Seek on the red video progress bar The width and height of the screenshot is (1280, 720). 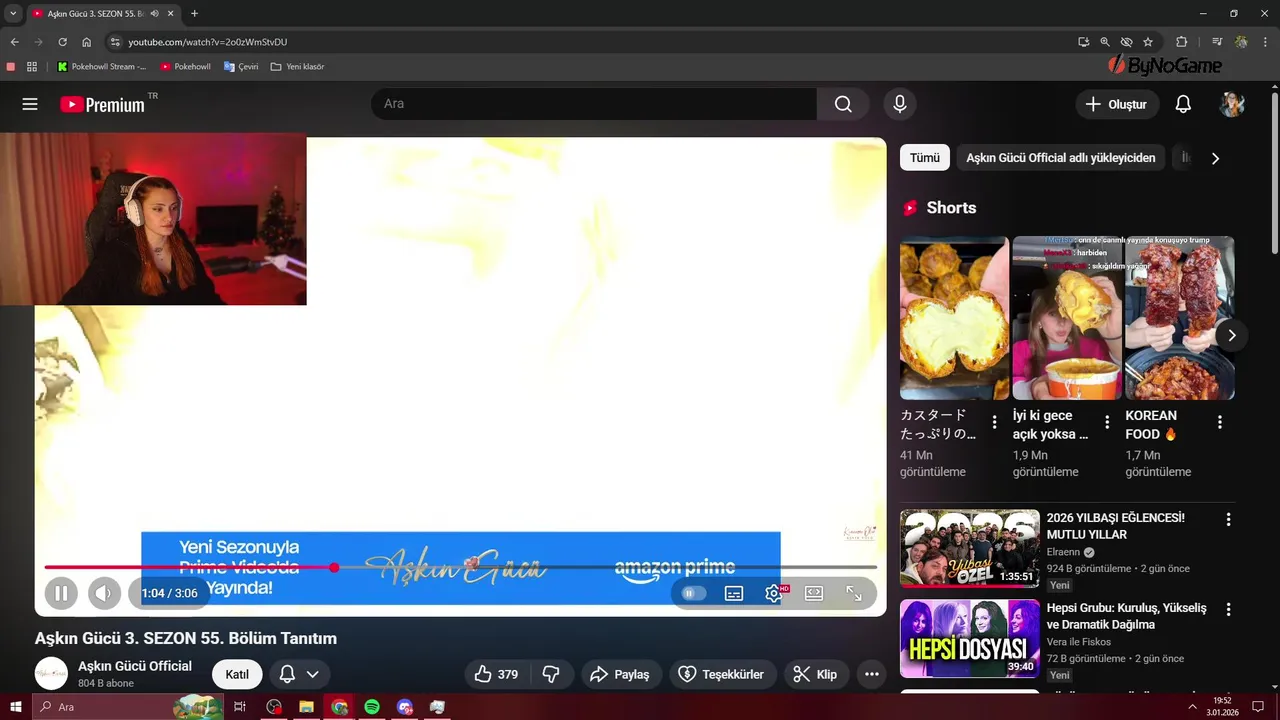(460, 567)
